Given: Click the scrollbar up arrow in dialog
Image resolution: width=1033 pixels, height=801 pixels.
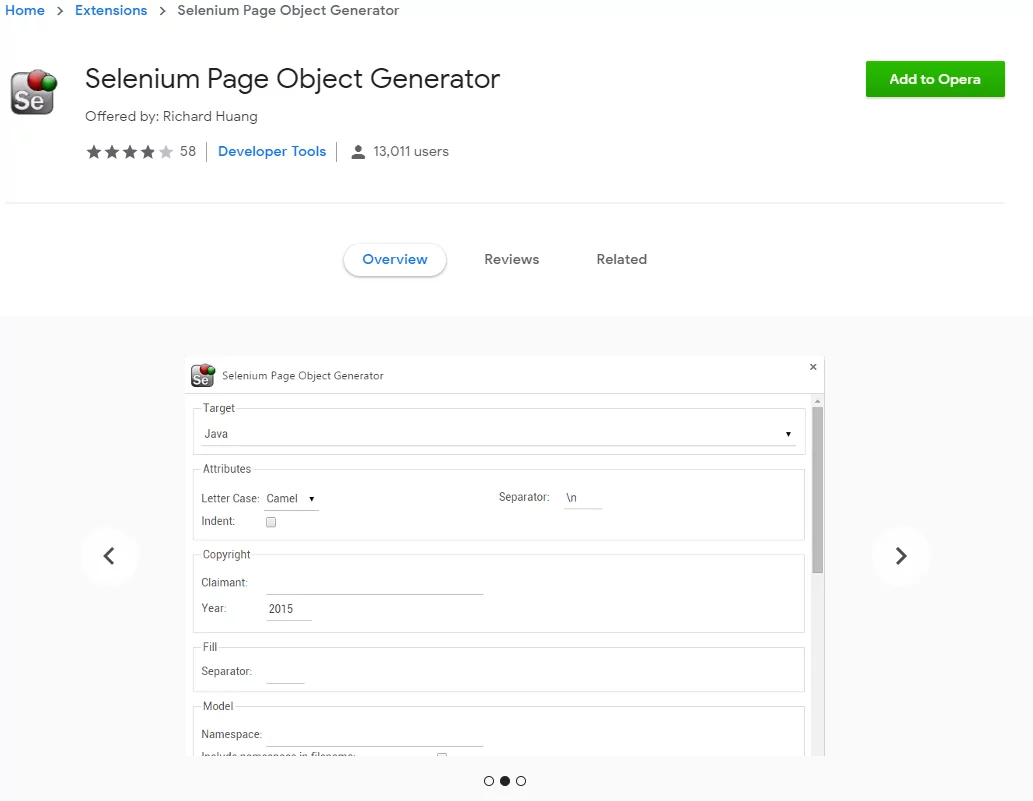Looking at the screenshot, I should click(818, 400).
